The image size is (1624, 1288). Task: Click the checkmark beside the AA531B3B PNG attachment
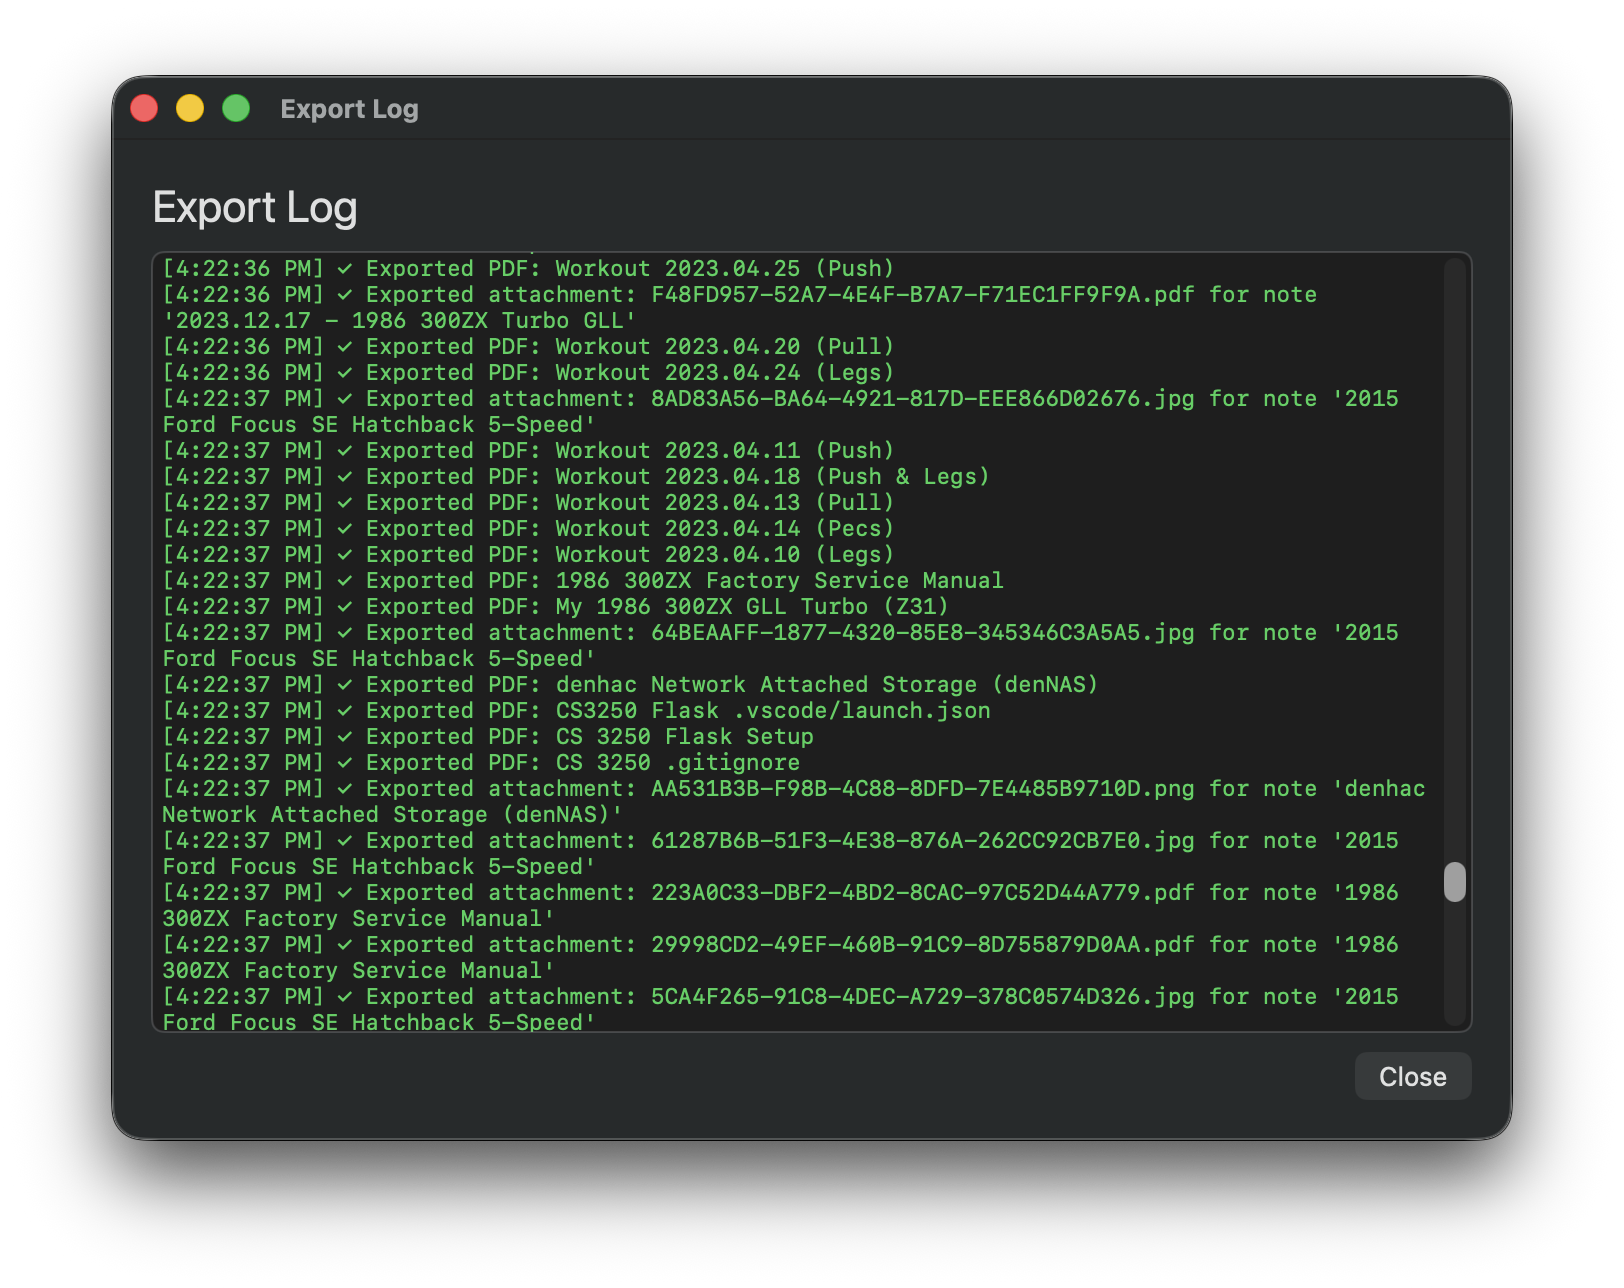tap(345, 788)
